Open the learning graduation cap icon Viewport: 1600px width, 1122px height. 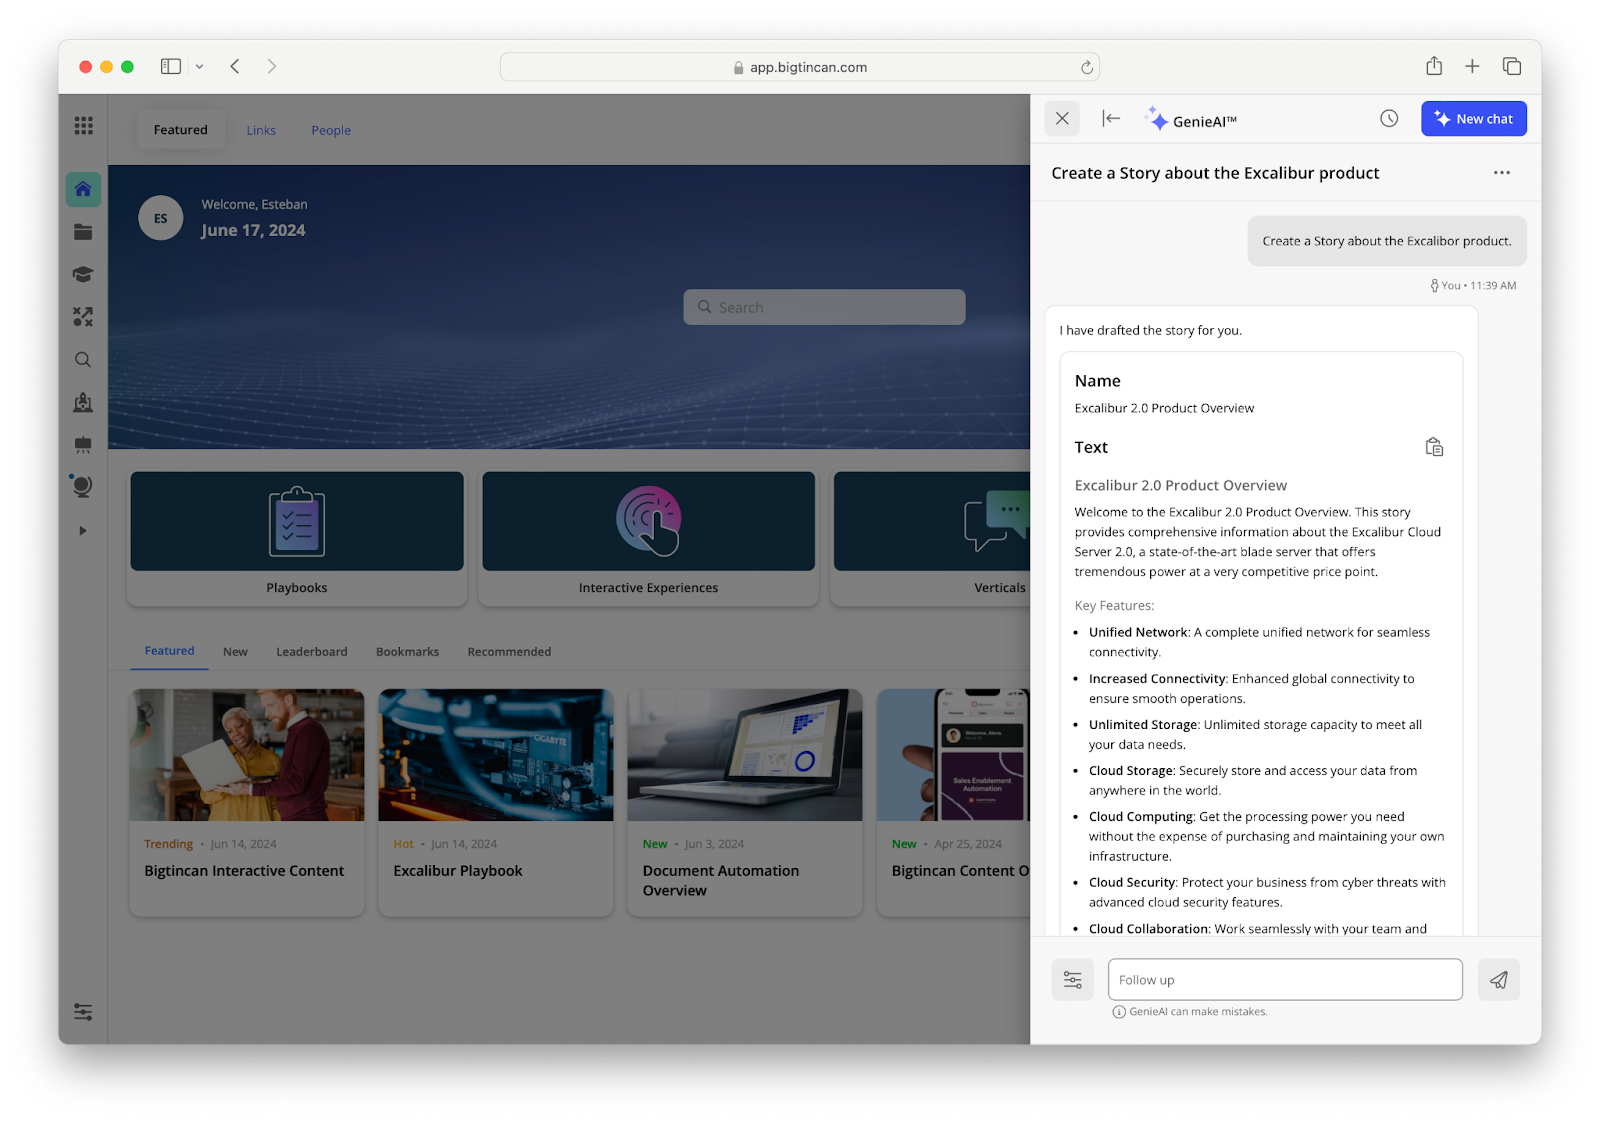(x=83, y=275)
